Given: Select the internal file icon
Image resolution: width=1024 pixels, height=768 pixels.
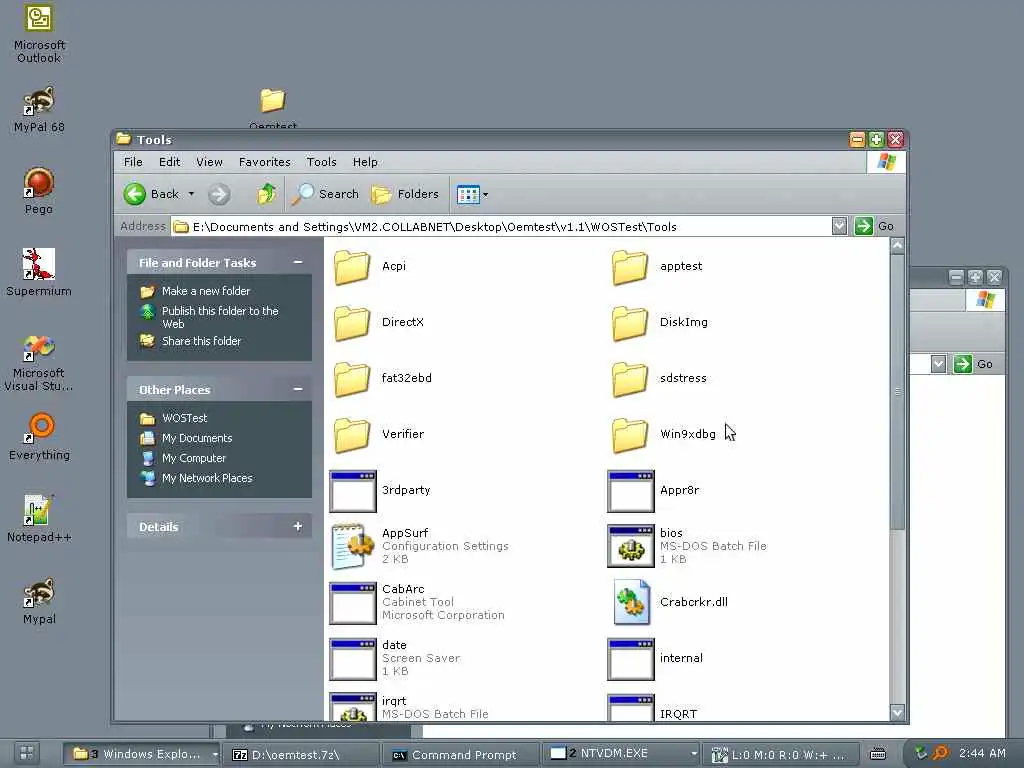Looking at the screenshot, I should coord(631,658).
